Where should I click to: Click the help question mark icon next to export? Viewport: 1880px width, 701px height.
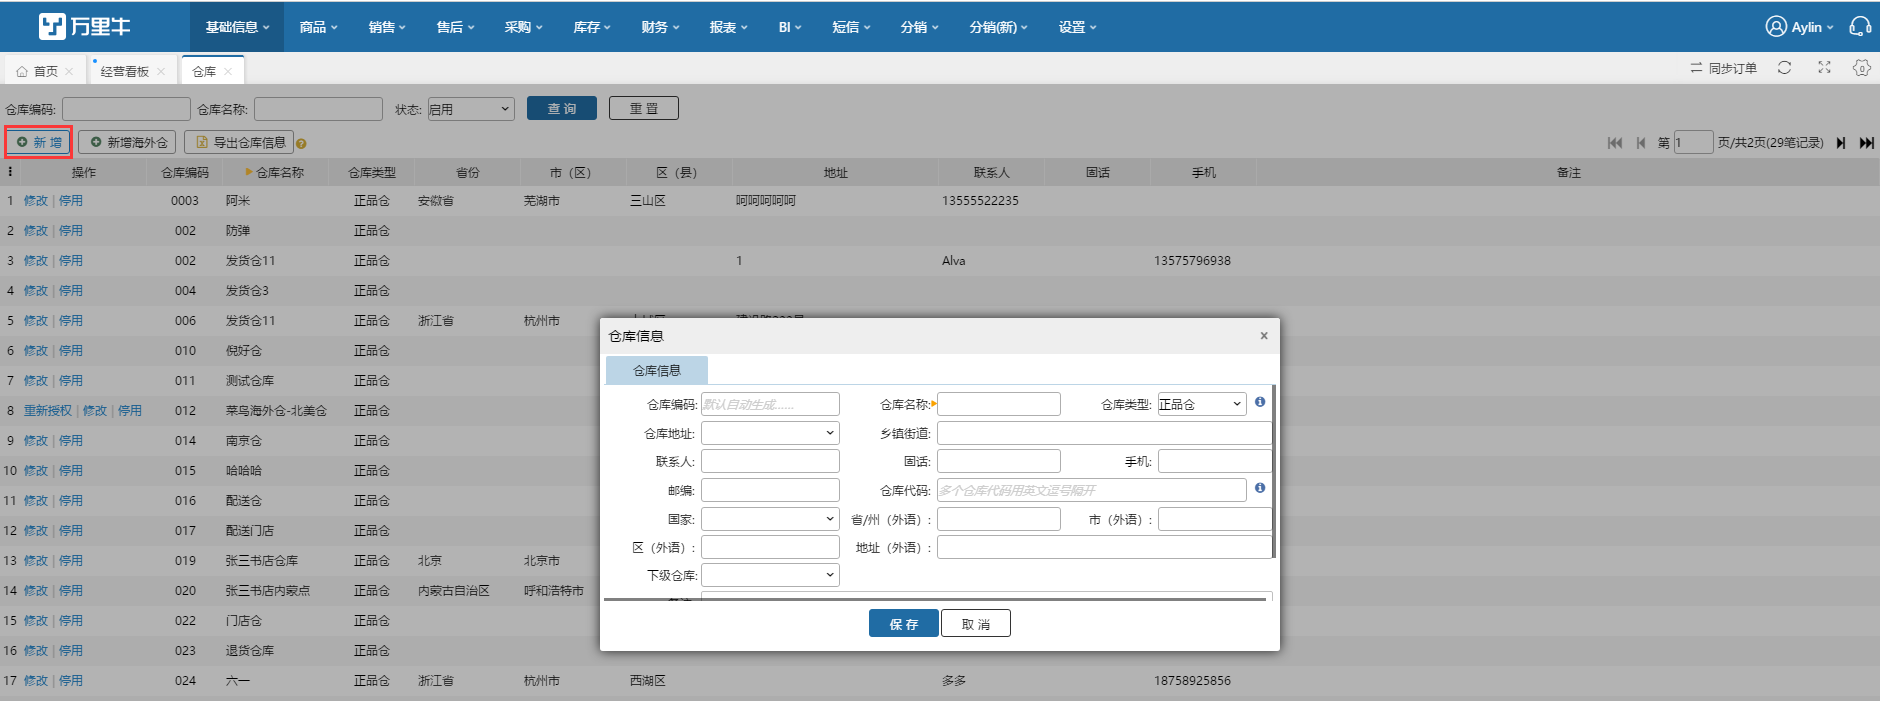[301, 143]
